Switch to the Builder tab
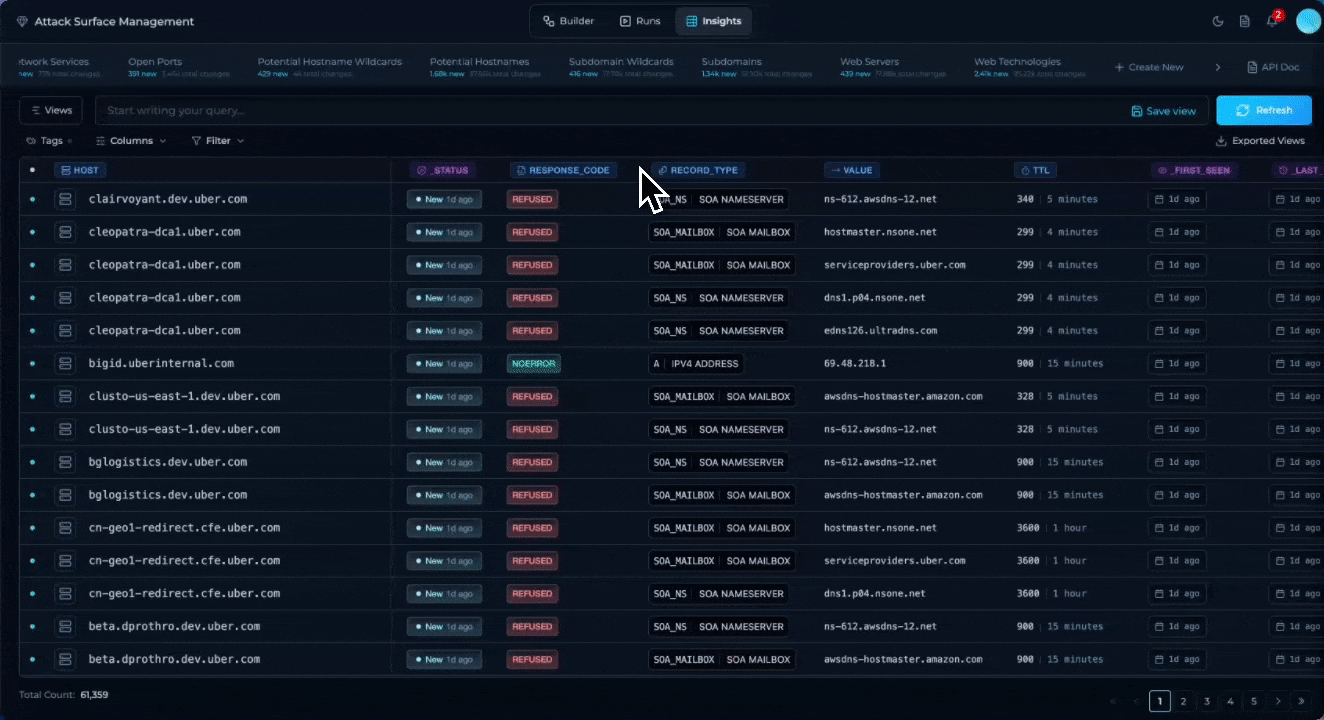This screenshot has height=720, width=1324. click(568, 21)
